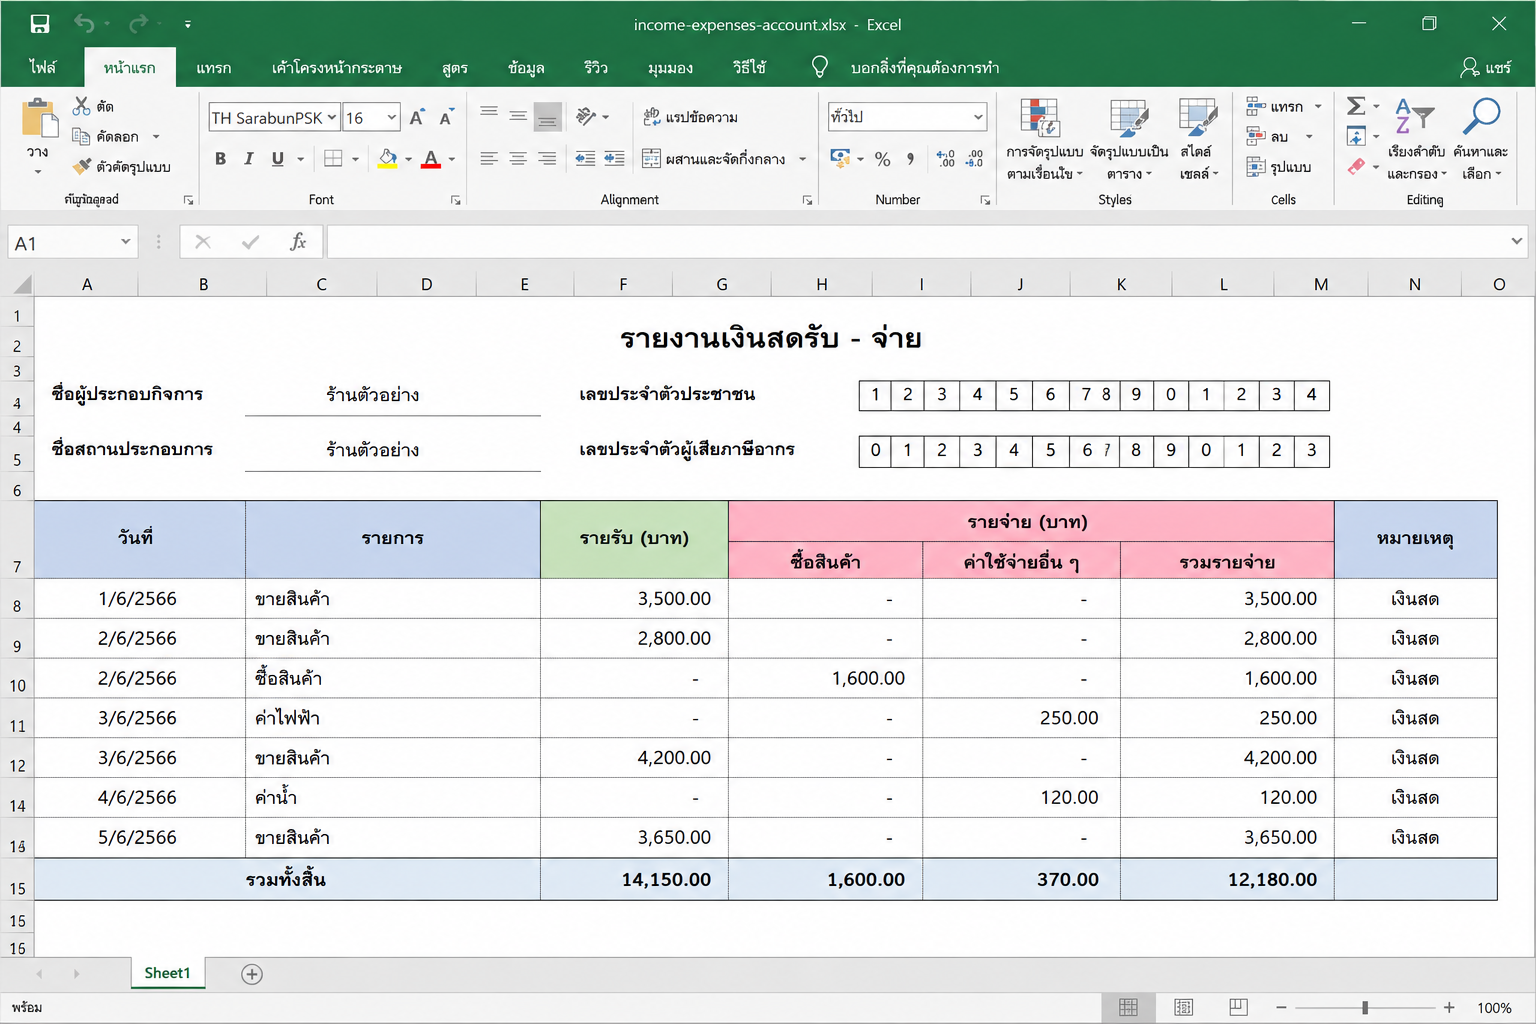
Task: Toggle align text left
Action: coord(489,159)
